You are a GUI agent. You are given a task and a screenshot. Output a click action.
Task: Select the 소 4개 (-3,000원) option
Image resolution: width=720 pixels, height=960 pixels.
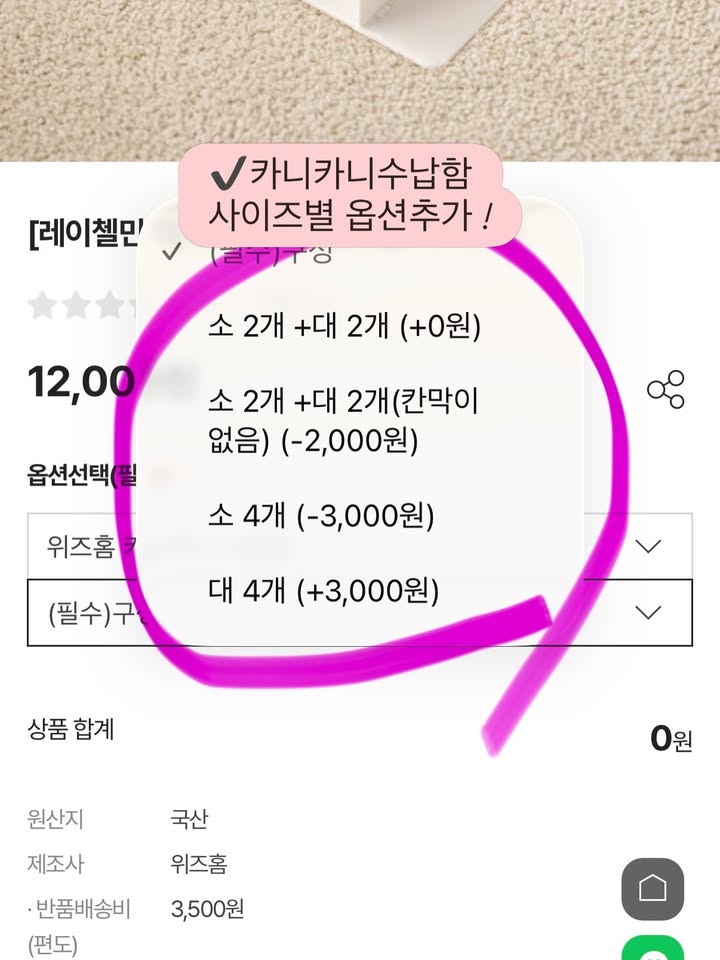click(x=321, y=517)
